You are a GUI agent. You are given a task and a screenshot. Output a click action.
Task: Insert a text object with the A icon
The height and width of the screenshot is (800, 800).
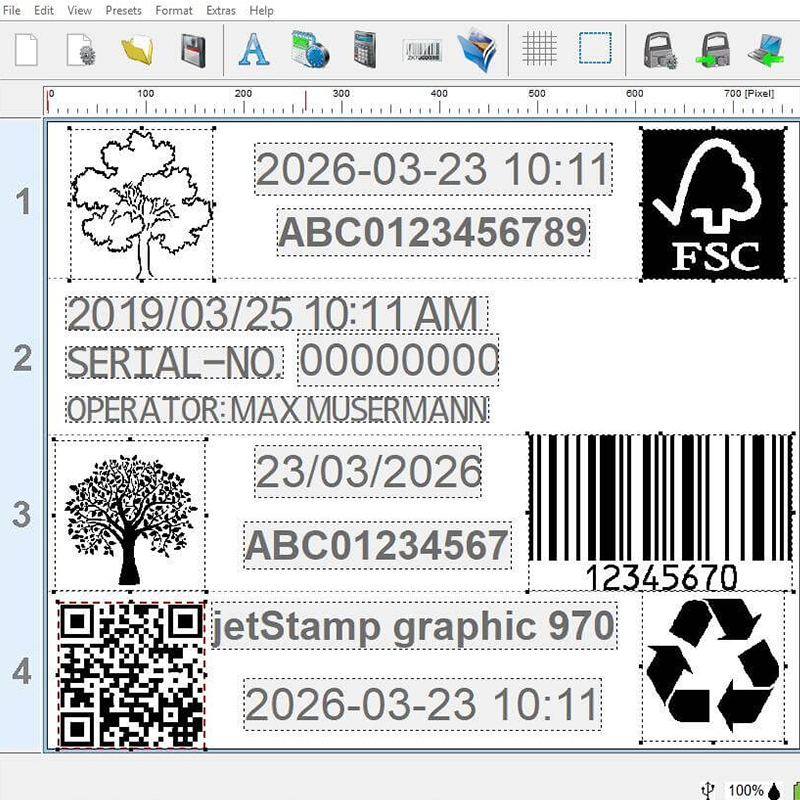click(x=254, y=49)
